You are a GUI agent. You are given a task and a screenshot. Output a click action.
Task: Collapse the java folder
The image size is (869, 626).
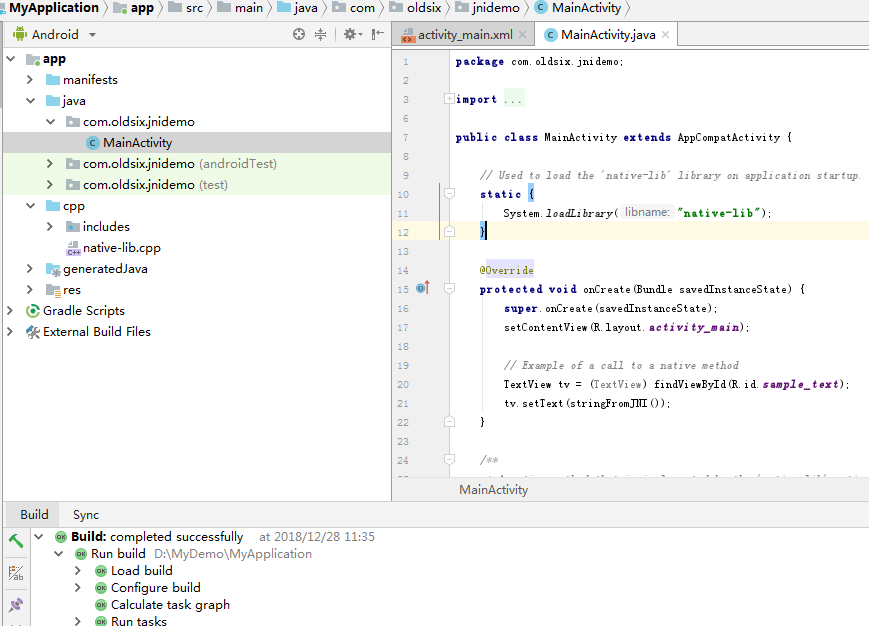pyautogui.click(x=30, y=101)
